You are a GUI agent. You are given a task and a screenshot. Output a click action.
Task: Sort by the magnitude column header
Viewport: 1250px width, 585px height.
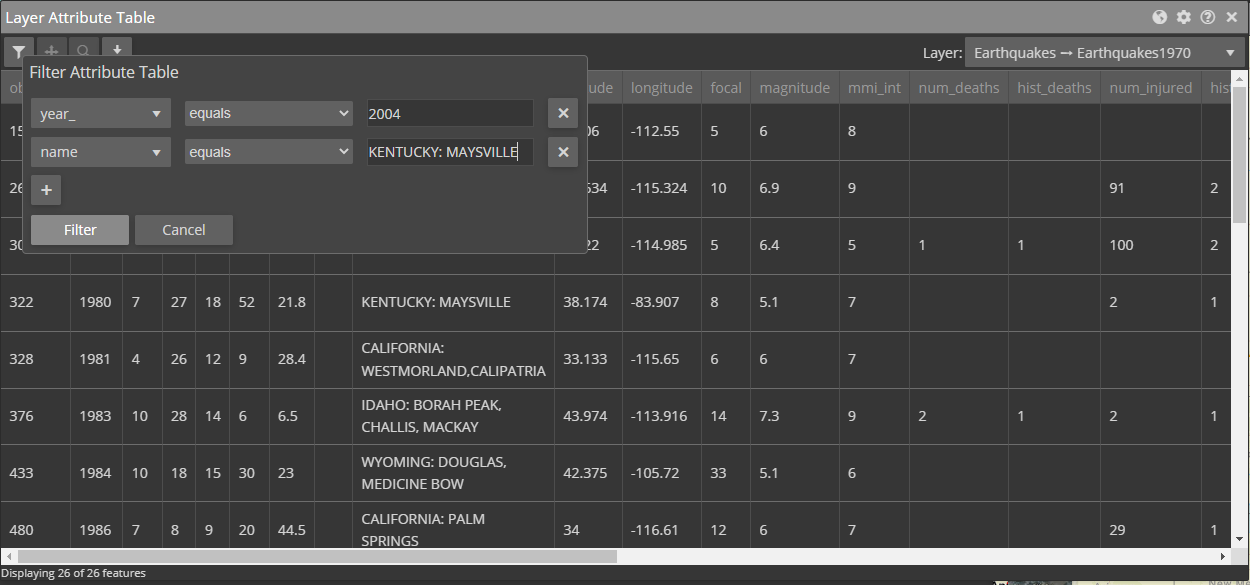pyautogui.click(x=794, y=88)
